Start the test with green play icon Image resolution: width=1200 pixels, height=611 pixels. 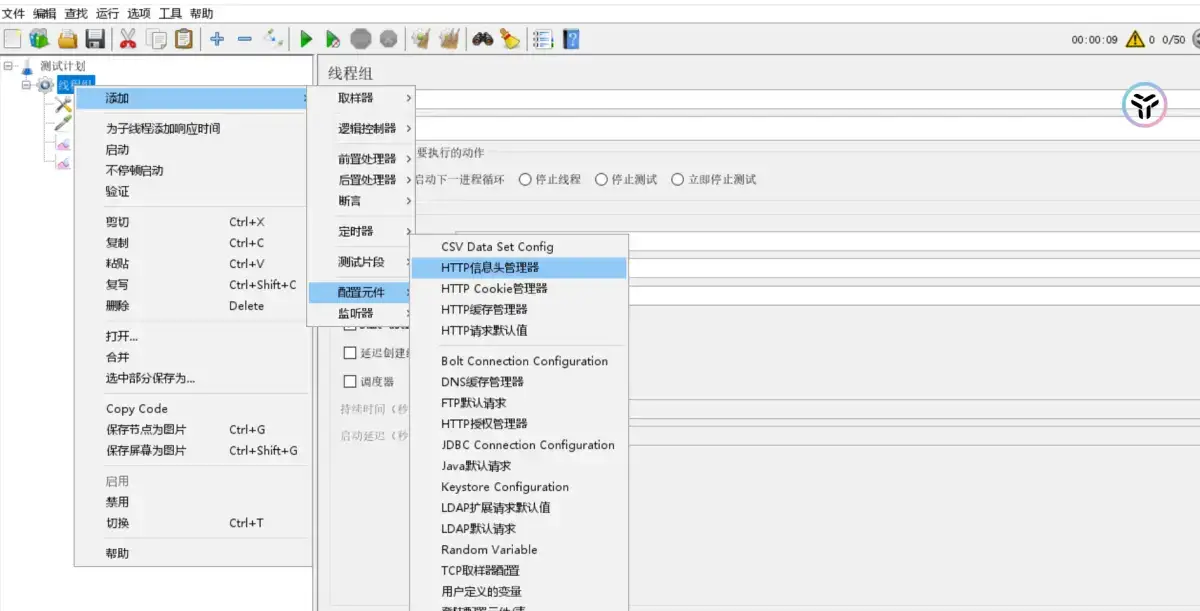(305, 38)
